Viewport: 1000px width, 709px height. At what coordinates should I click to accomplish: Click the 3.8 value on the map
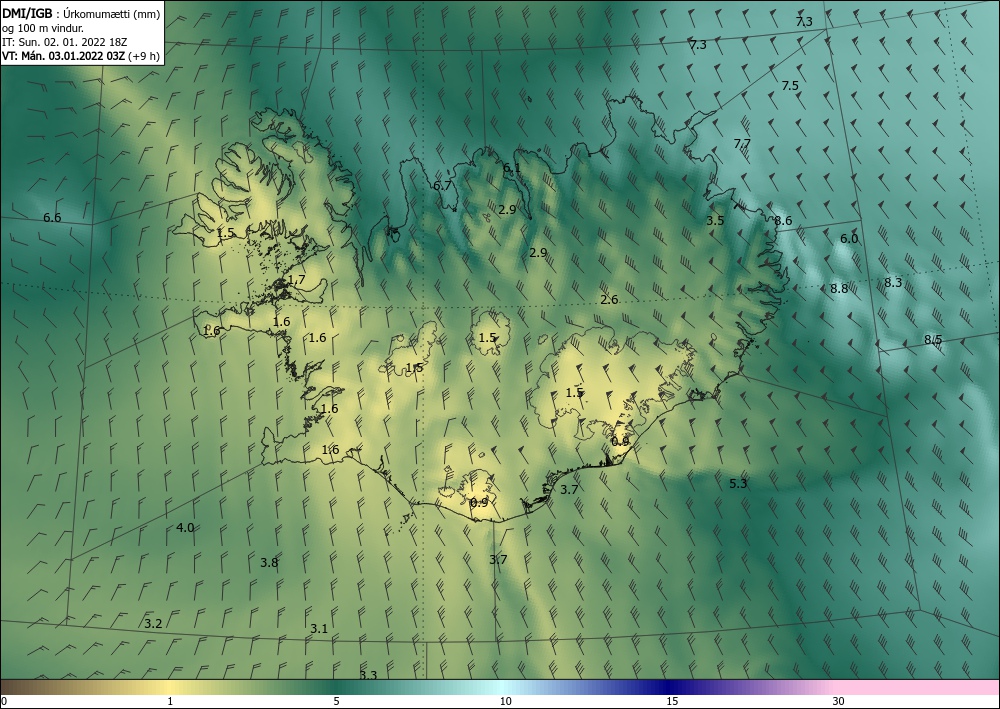[269, 563]
